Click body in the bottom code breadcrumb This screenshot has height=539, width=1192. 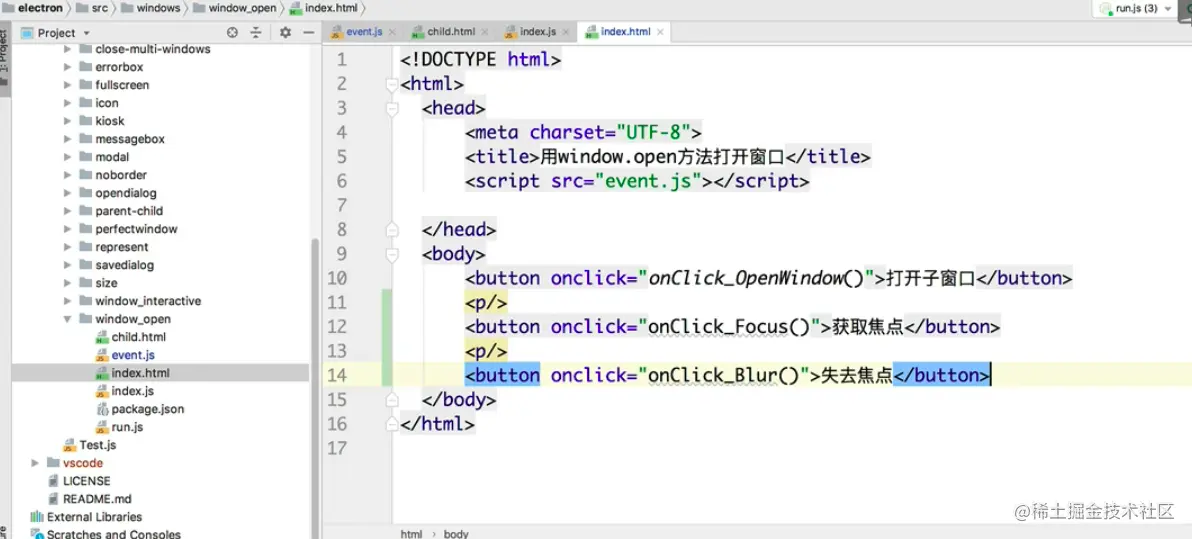pyautogui.click(x=456, y=534)
